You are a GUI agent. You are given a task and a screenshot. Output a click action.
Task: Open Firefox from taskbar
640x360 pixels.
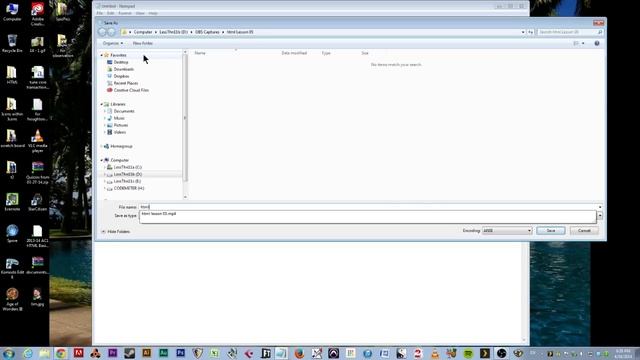[299, 353]
